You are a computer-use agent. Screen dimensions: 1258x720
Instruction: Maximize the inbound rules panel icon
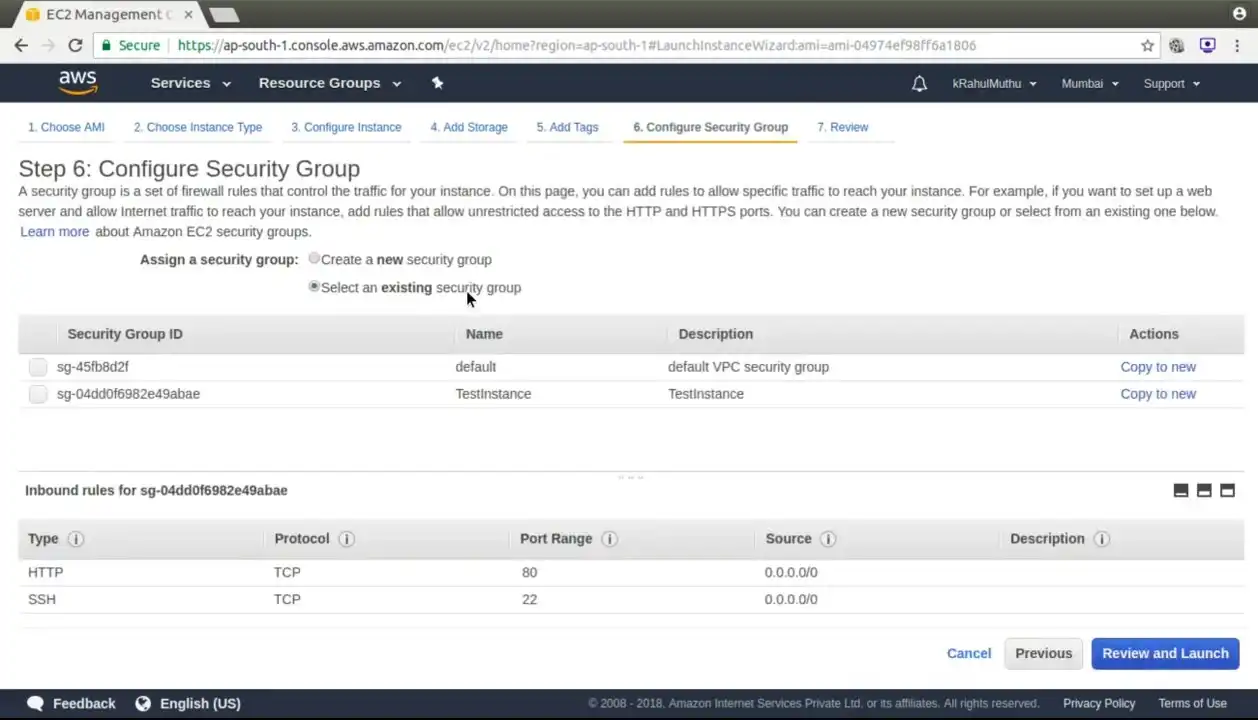tap(1227, 490)
